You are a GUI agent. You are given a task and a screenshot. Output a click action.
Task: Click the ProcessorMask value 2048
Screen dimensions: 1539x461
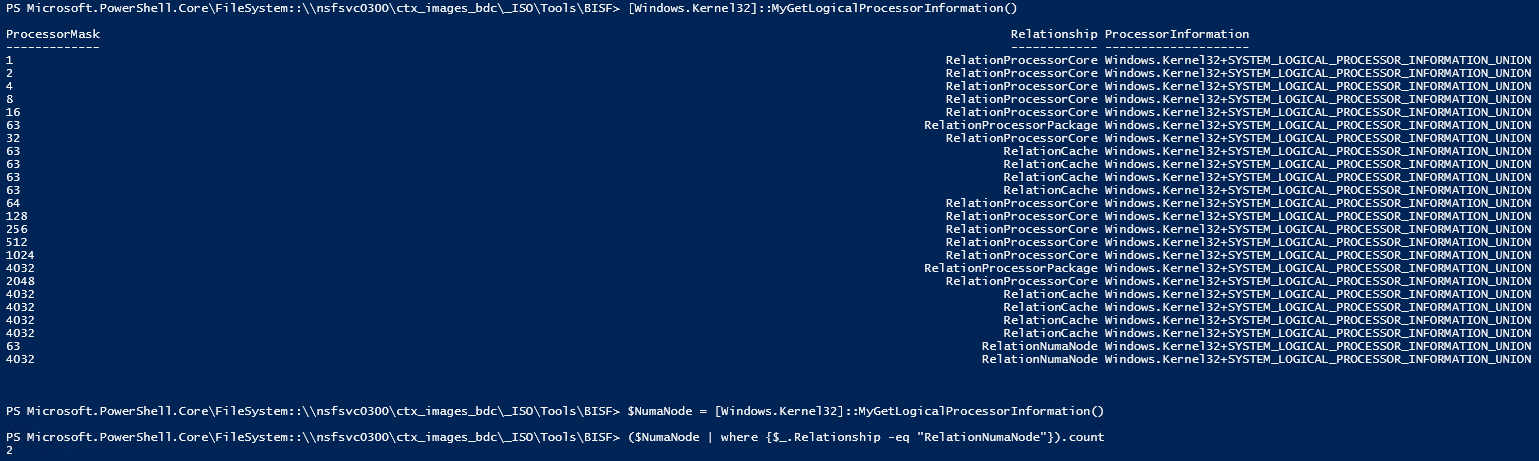(x=20, y=281)
